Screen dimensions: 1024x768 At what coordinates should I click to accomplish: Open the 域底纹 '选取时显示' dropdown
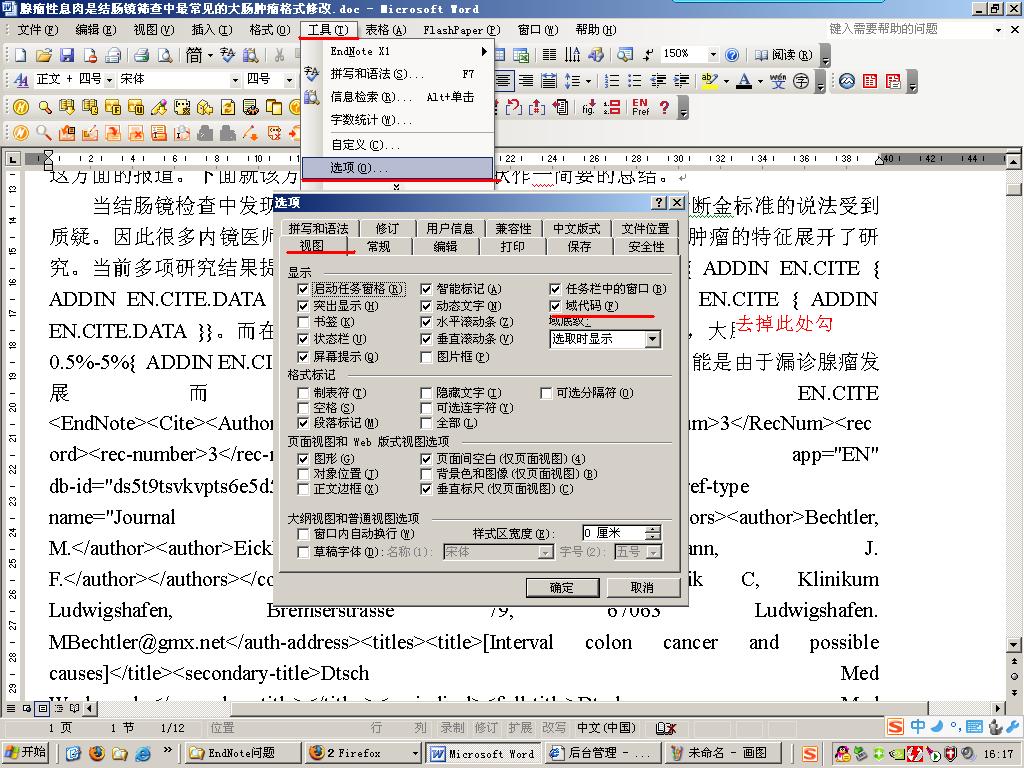[652, 339]
